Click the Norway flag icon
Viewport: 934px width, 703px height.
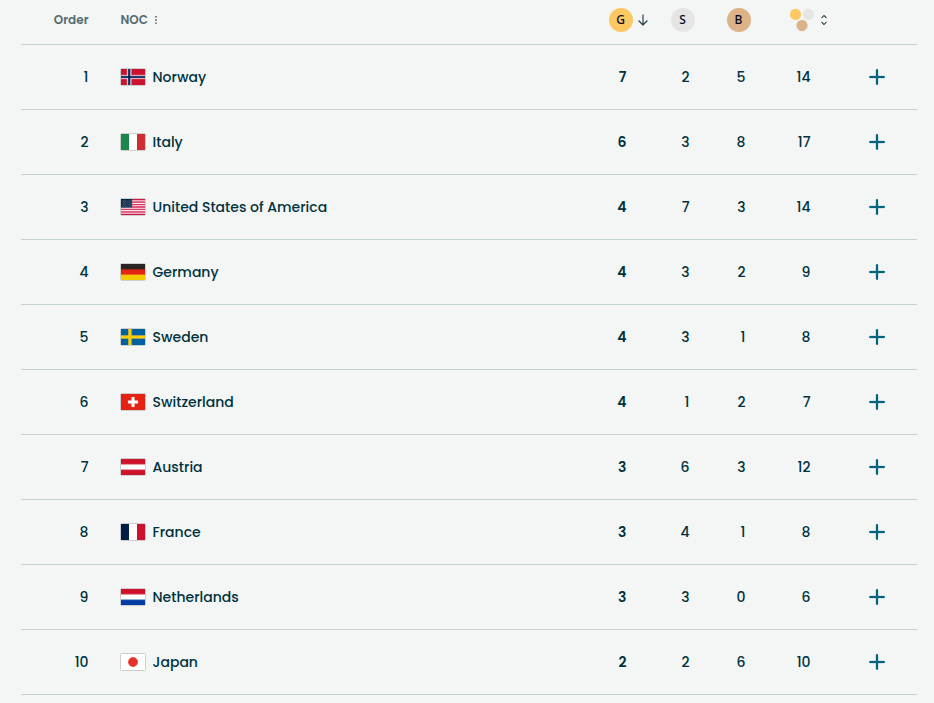133,77
